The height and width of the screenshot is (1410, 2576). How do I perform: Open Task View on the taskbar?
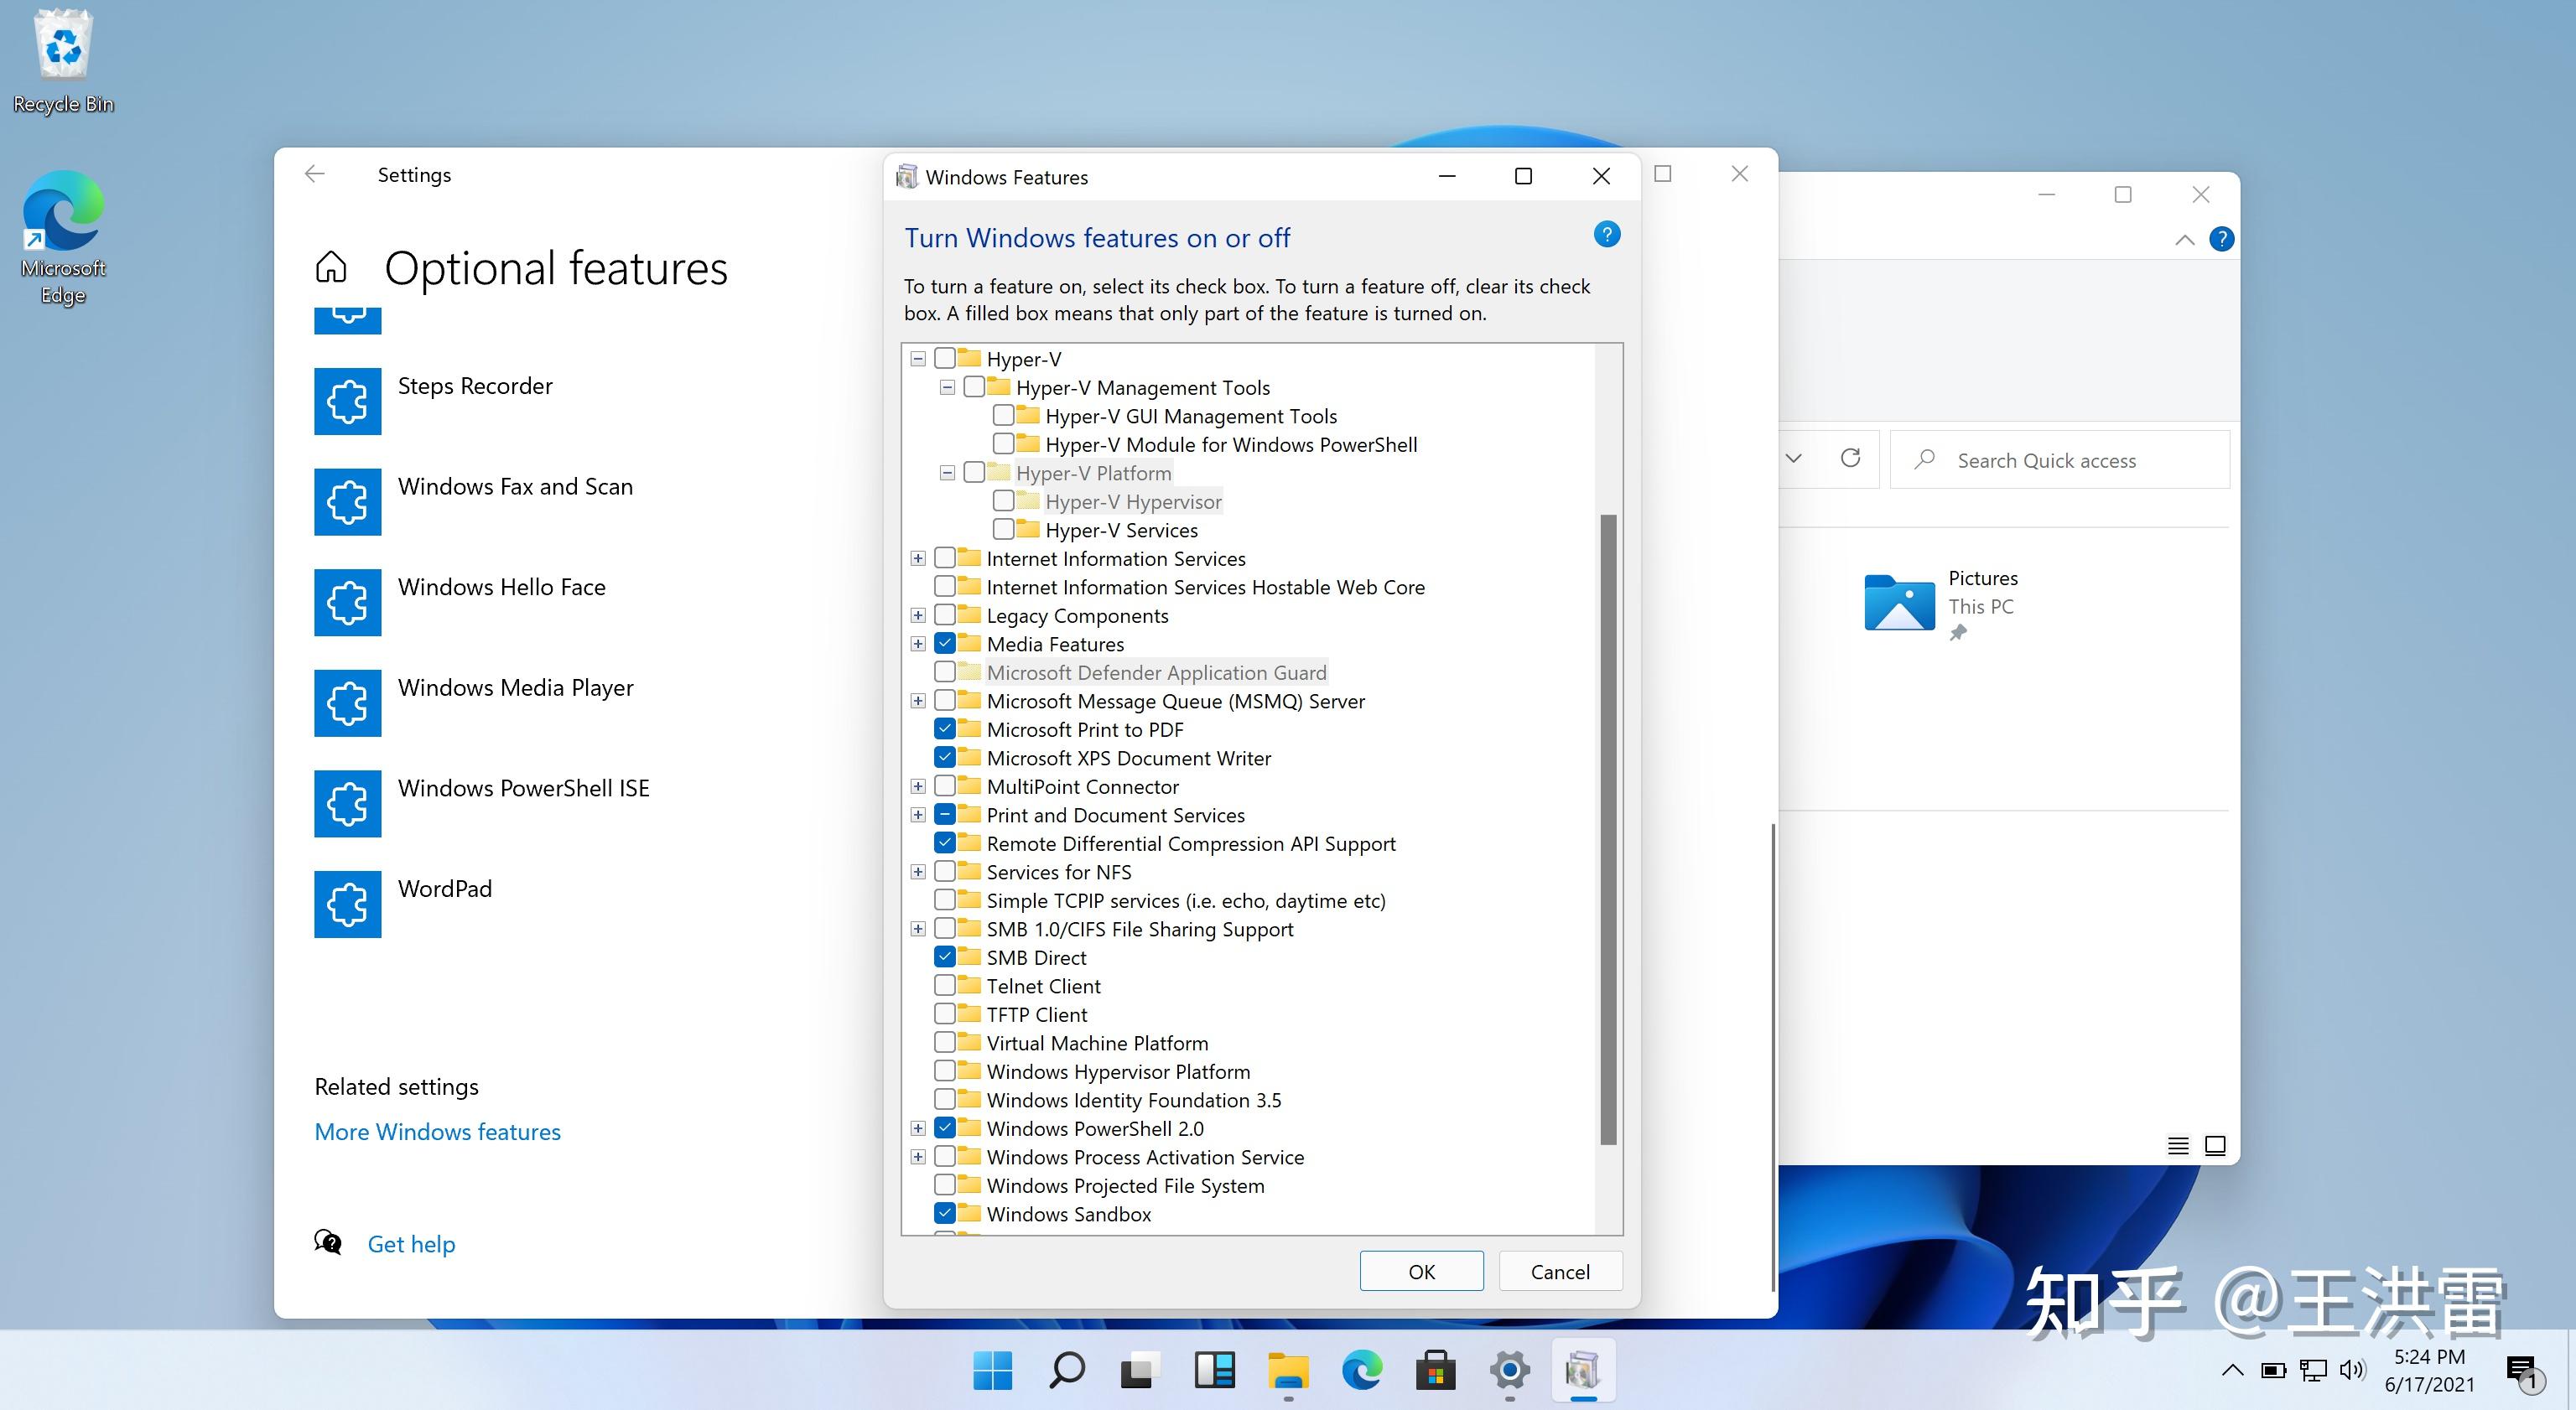coord(1139,1370)
